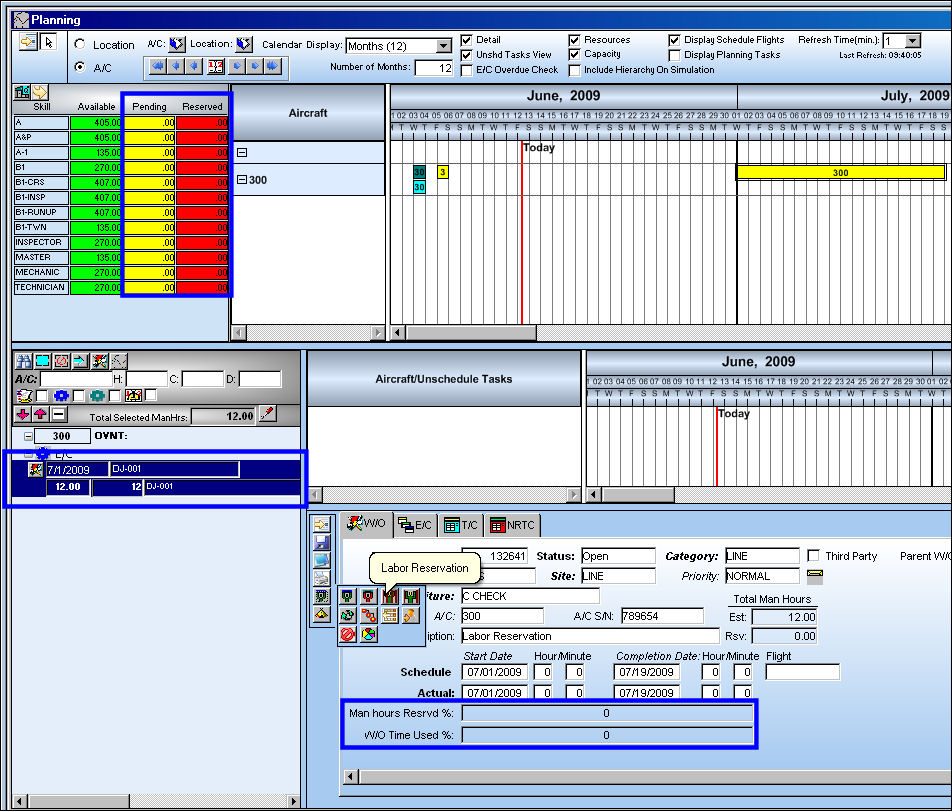Click the yellow arrow icon above the Skill column
Screen dimensions: 952x811
click(40, 92)
